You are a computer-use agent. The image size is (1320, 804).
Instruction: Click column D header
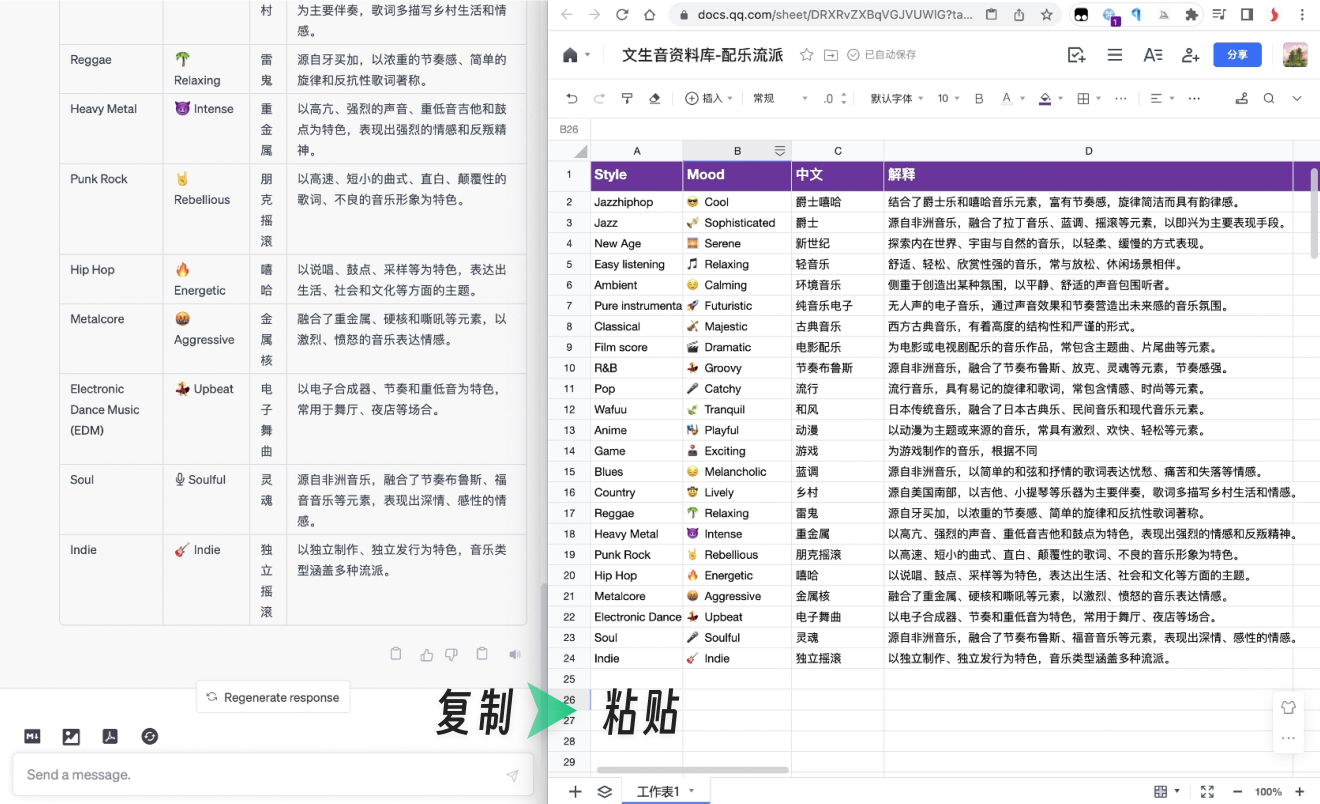point(1088,151)
